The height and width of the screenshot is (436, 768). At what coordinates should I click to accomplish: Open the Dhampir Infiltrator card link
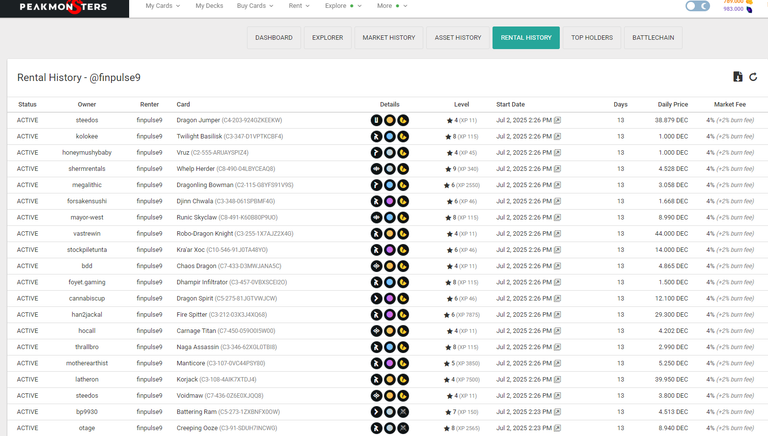click(x=202, y=282)
